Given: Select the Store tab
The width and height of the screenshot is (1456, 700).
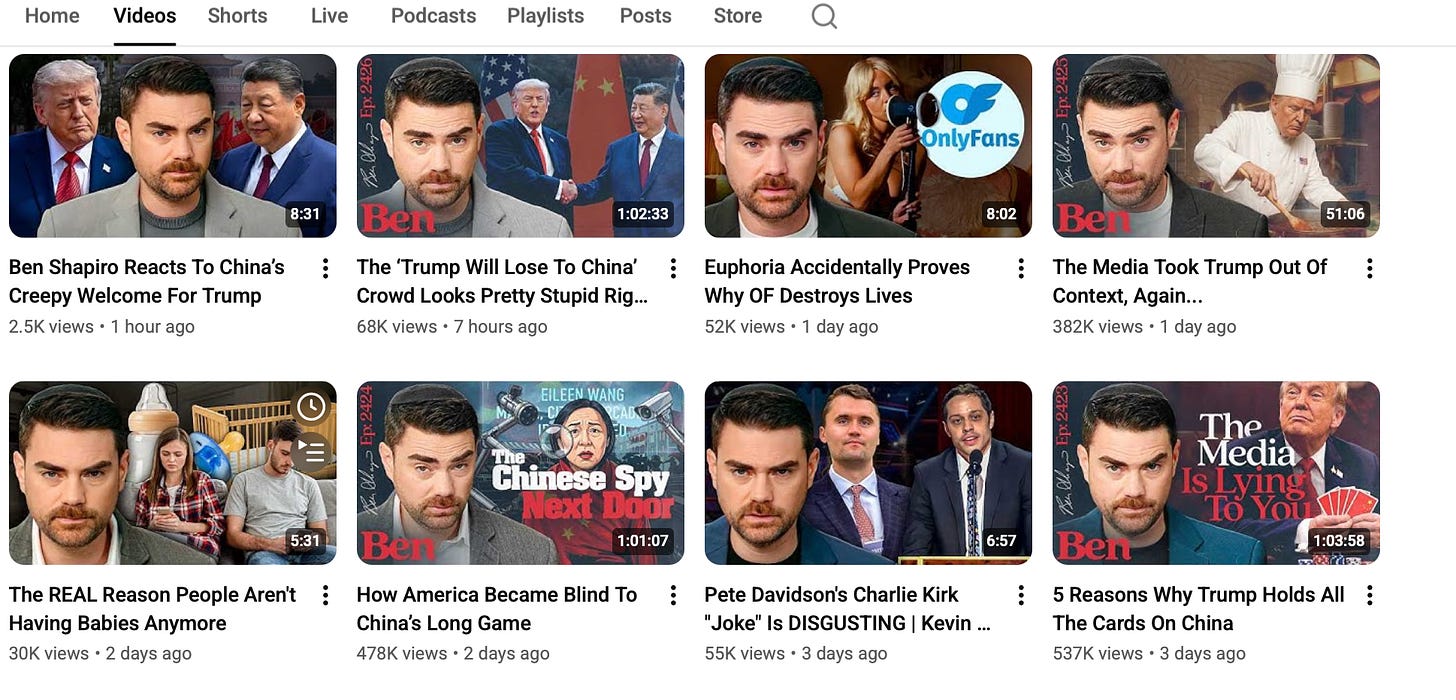Looking at the screenshot, I should coord(737,16).
